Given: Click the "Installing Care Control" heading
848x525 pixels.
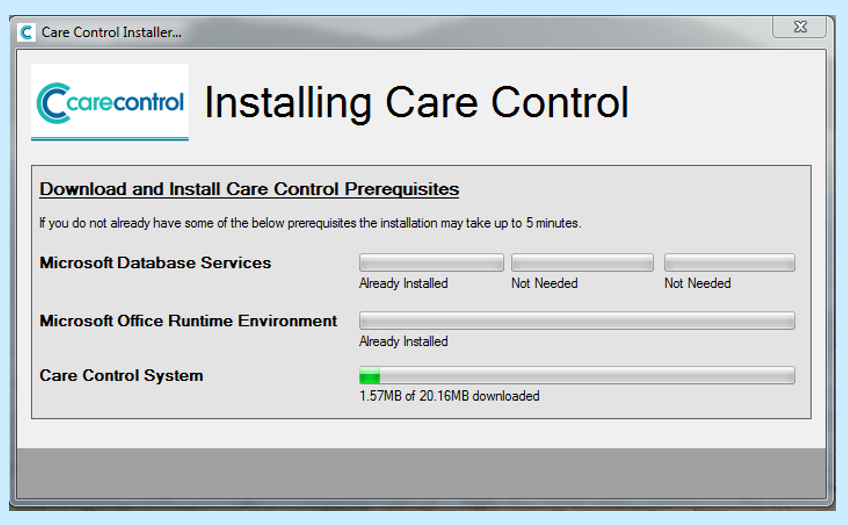Looking at the screenshot, I should click(x=416, y=102).
